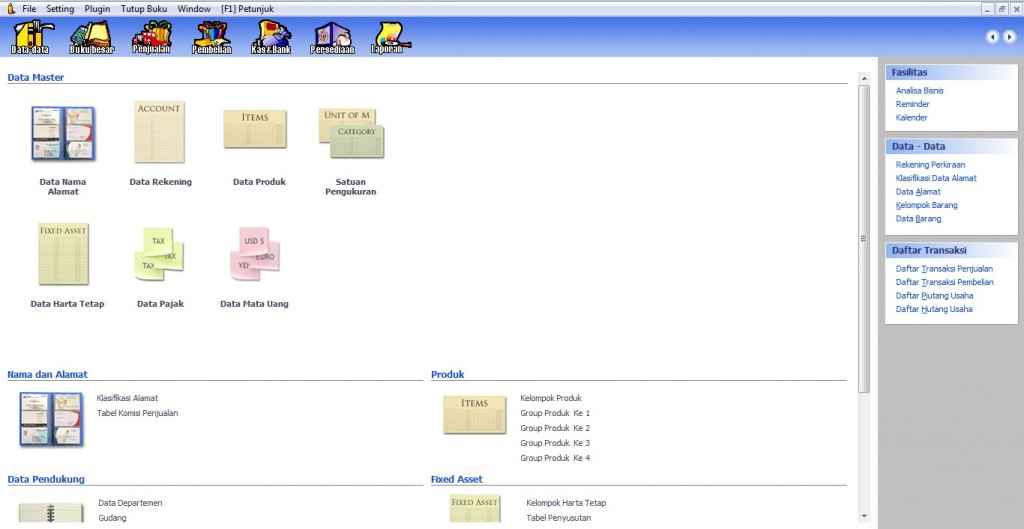Open the Buku besar toolbar module
The width and height of the screenshot is (1024, 529).
pyautogui.click(x=92, y=37)
